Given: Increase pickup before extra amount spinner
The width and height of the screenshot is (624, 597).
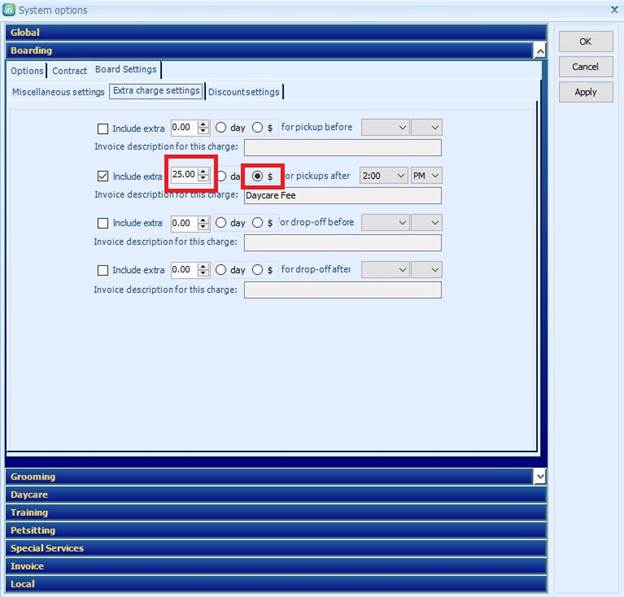Looking at the screenshot, I should click(x=203, y=124).
